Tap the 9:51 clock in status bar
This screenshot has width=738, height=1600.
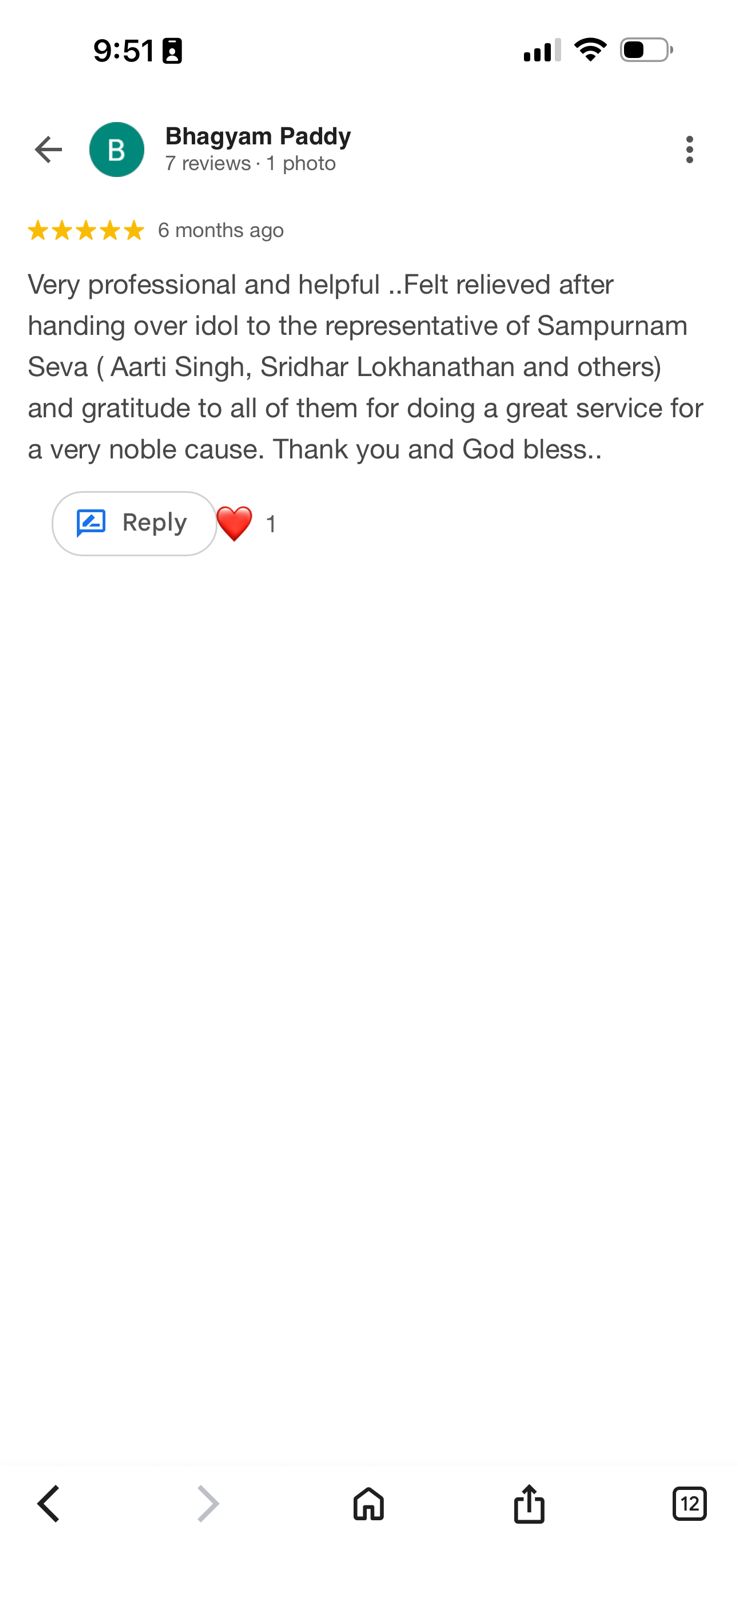[123, 51]
